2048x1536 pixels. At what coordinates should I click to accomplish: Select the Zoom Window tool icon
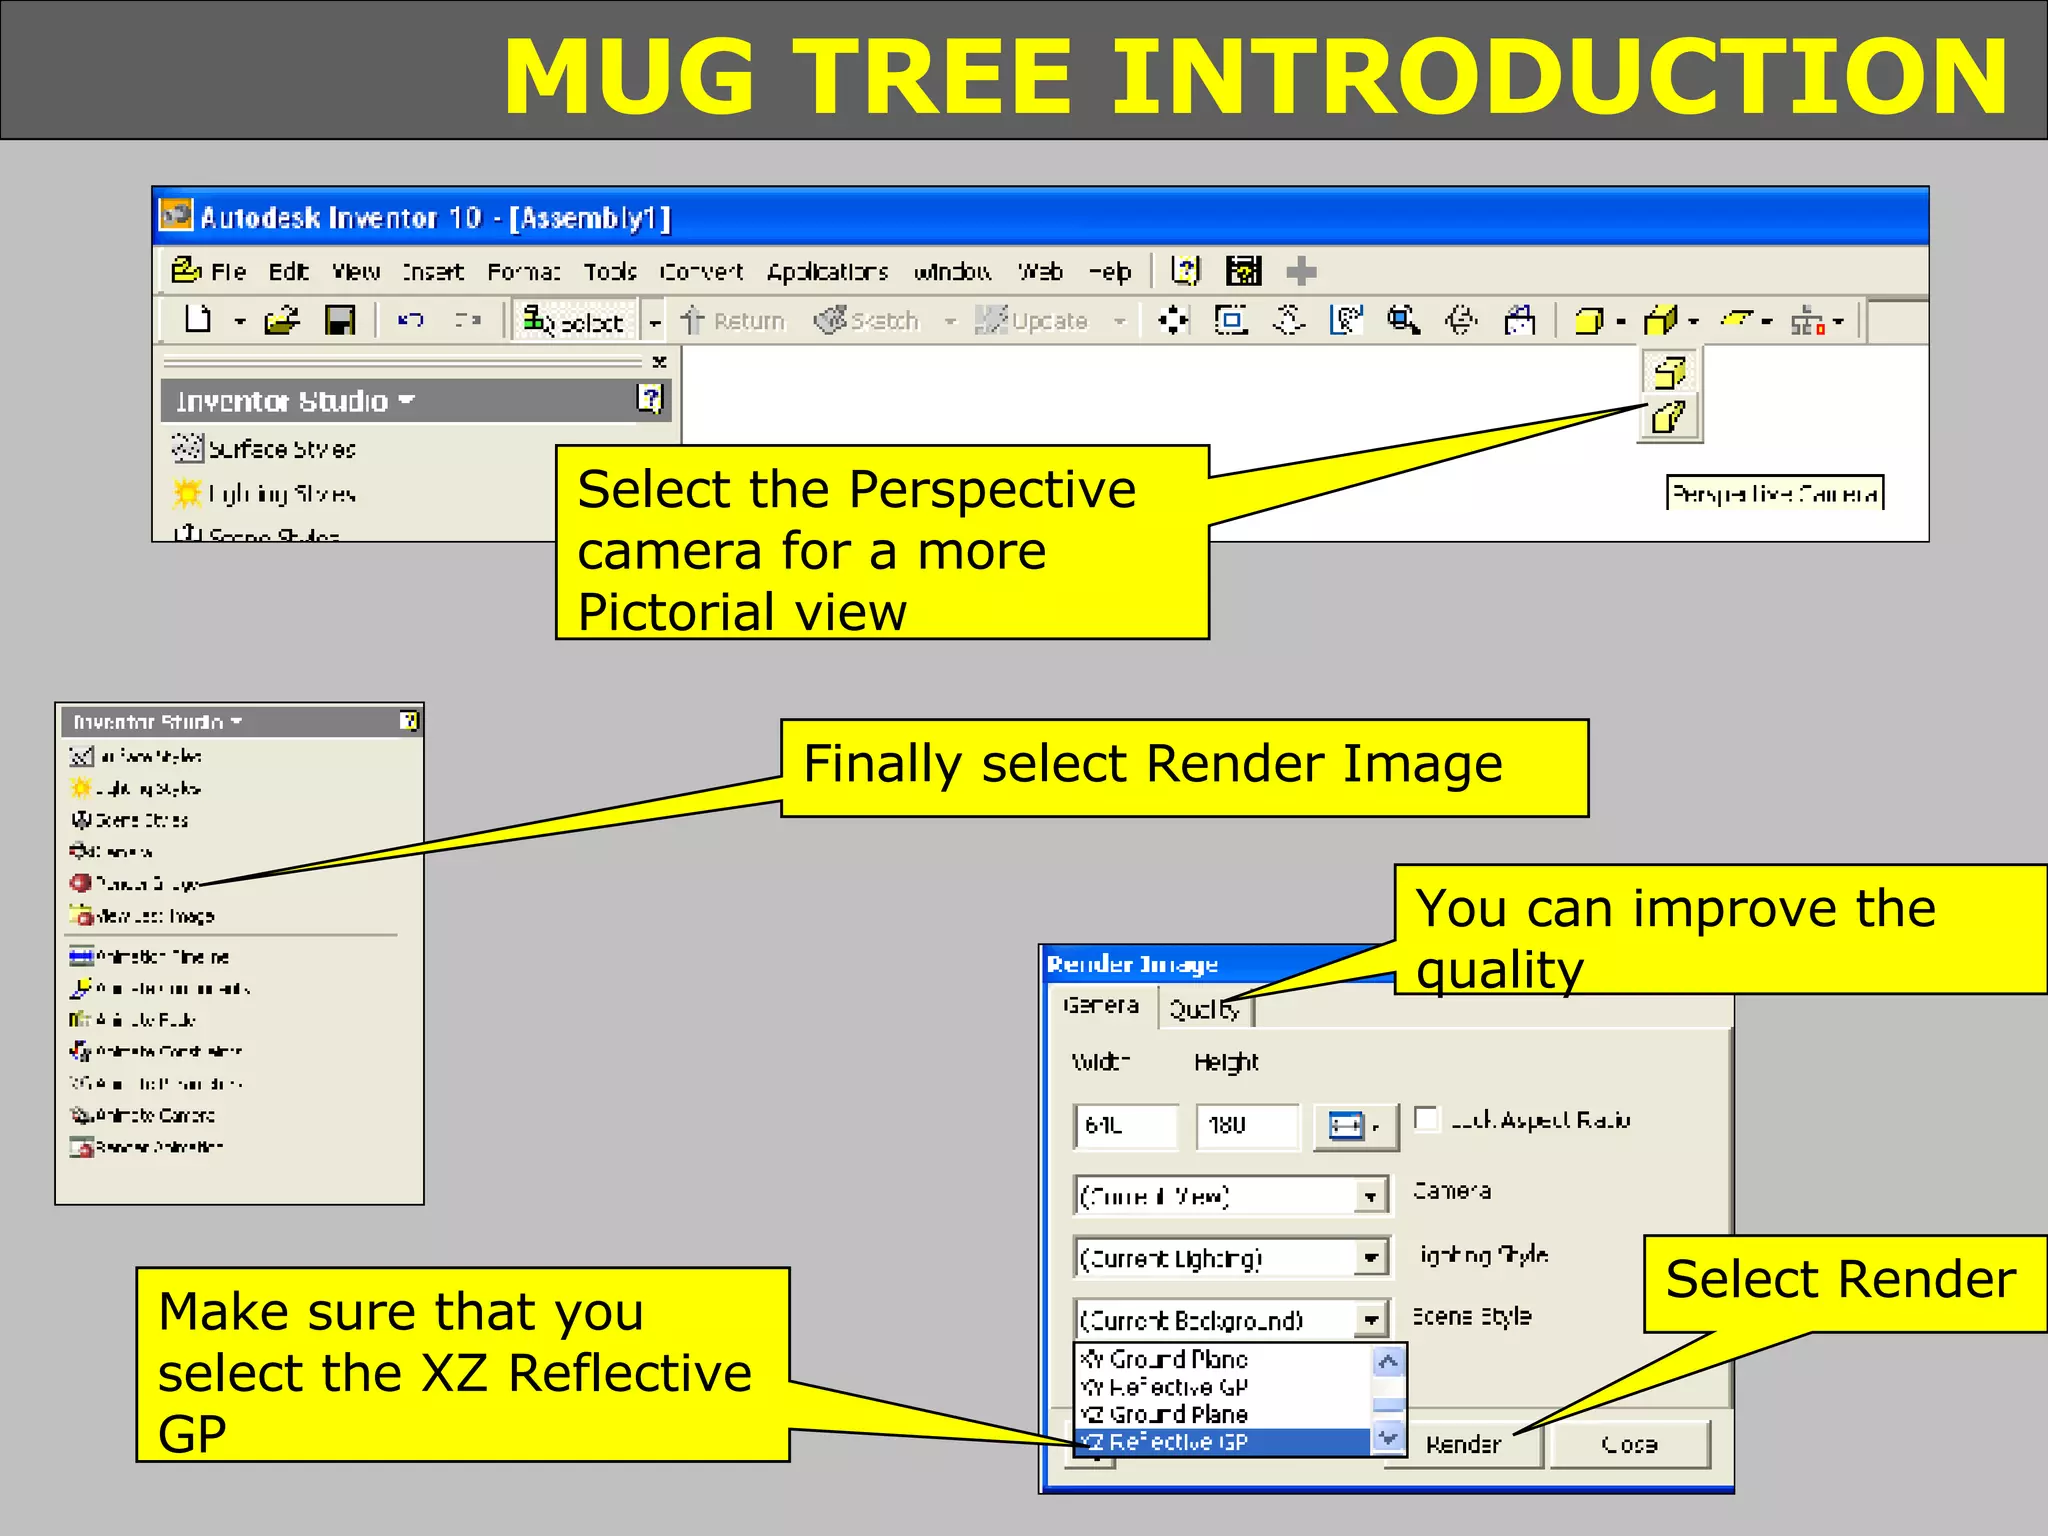[1231, 321]
